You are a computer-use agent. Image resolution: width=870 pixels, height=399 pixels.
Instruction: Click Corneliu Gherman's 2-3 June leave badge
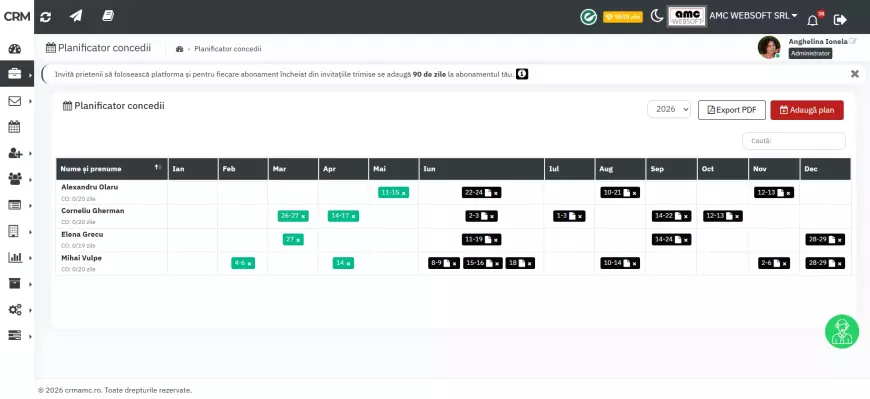481,216
